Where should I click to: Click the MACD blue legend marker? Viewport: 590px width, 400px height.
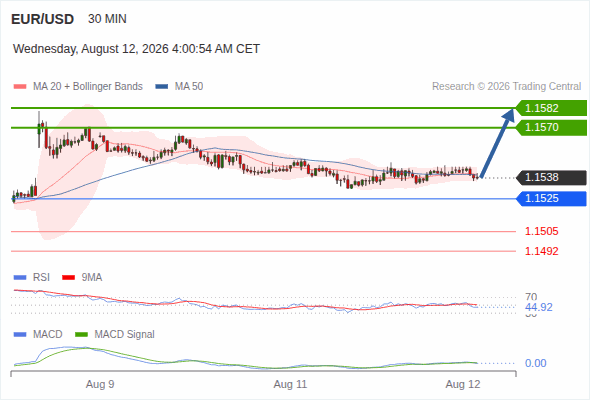tap(20, 335)
